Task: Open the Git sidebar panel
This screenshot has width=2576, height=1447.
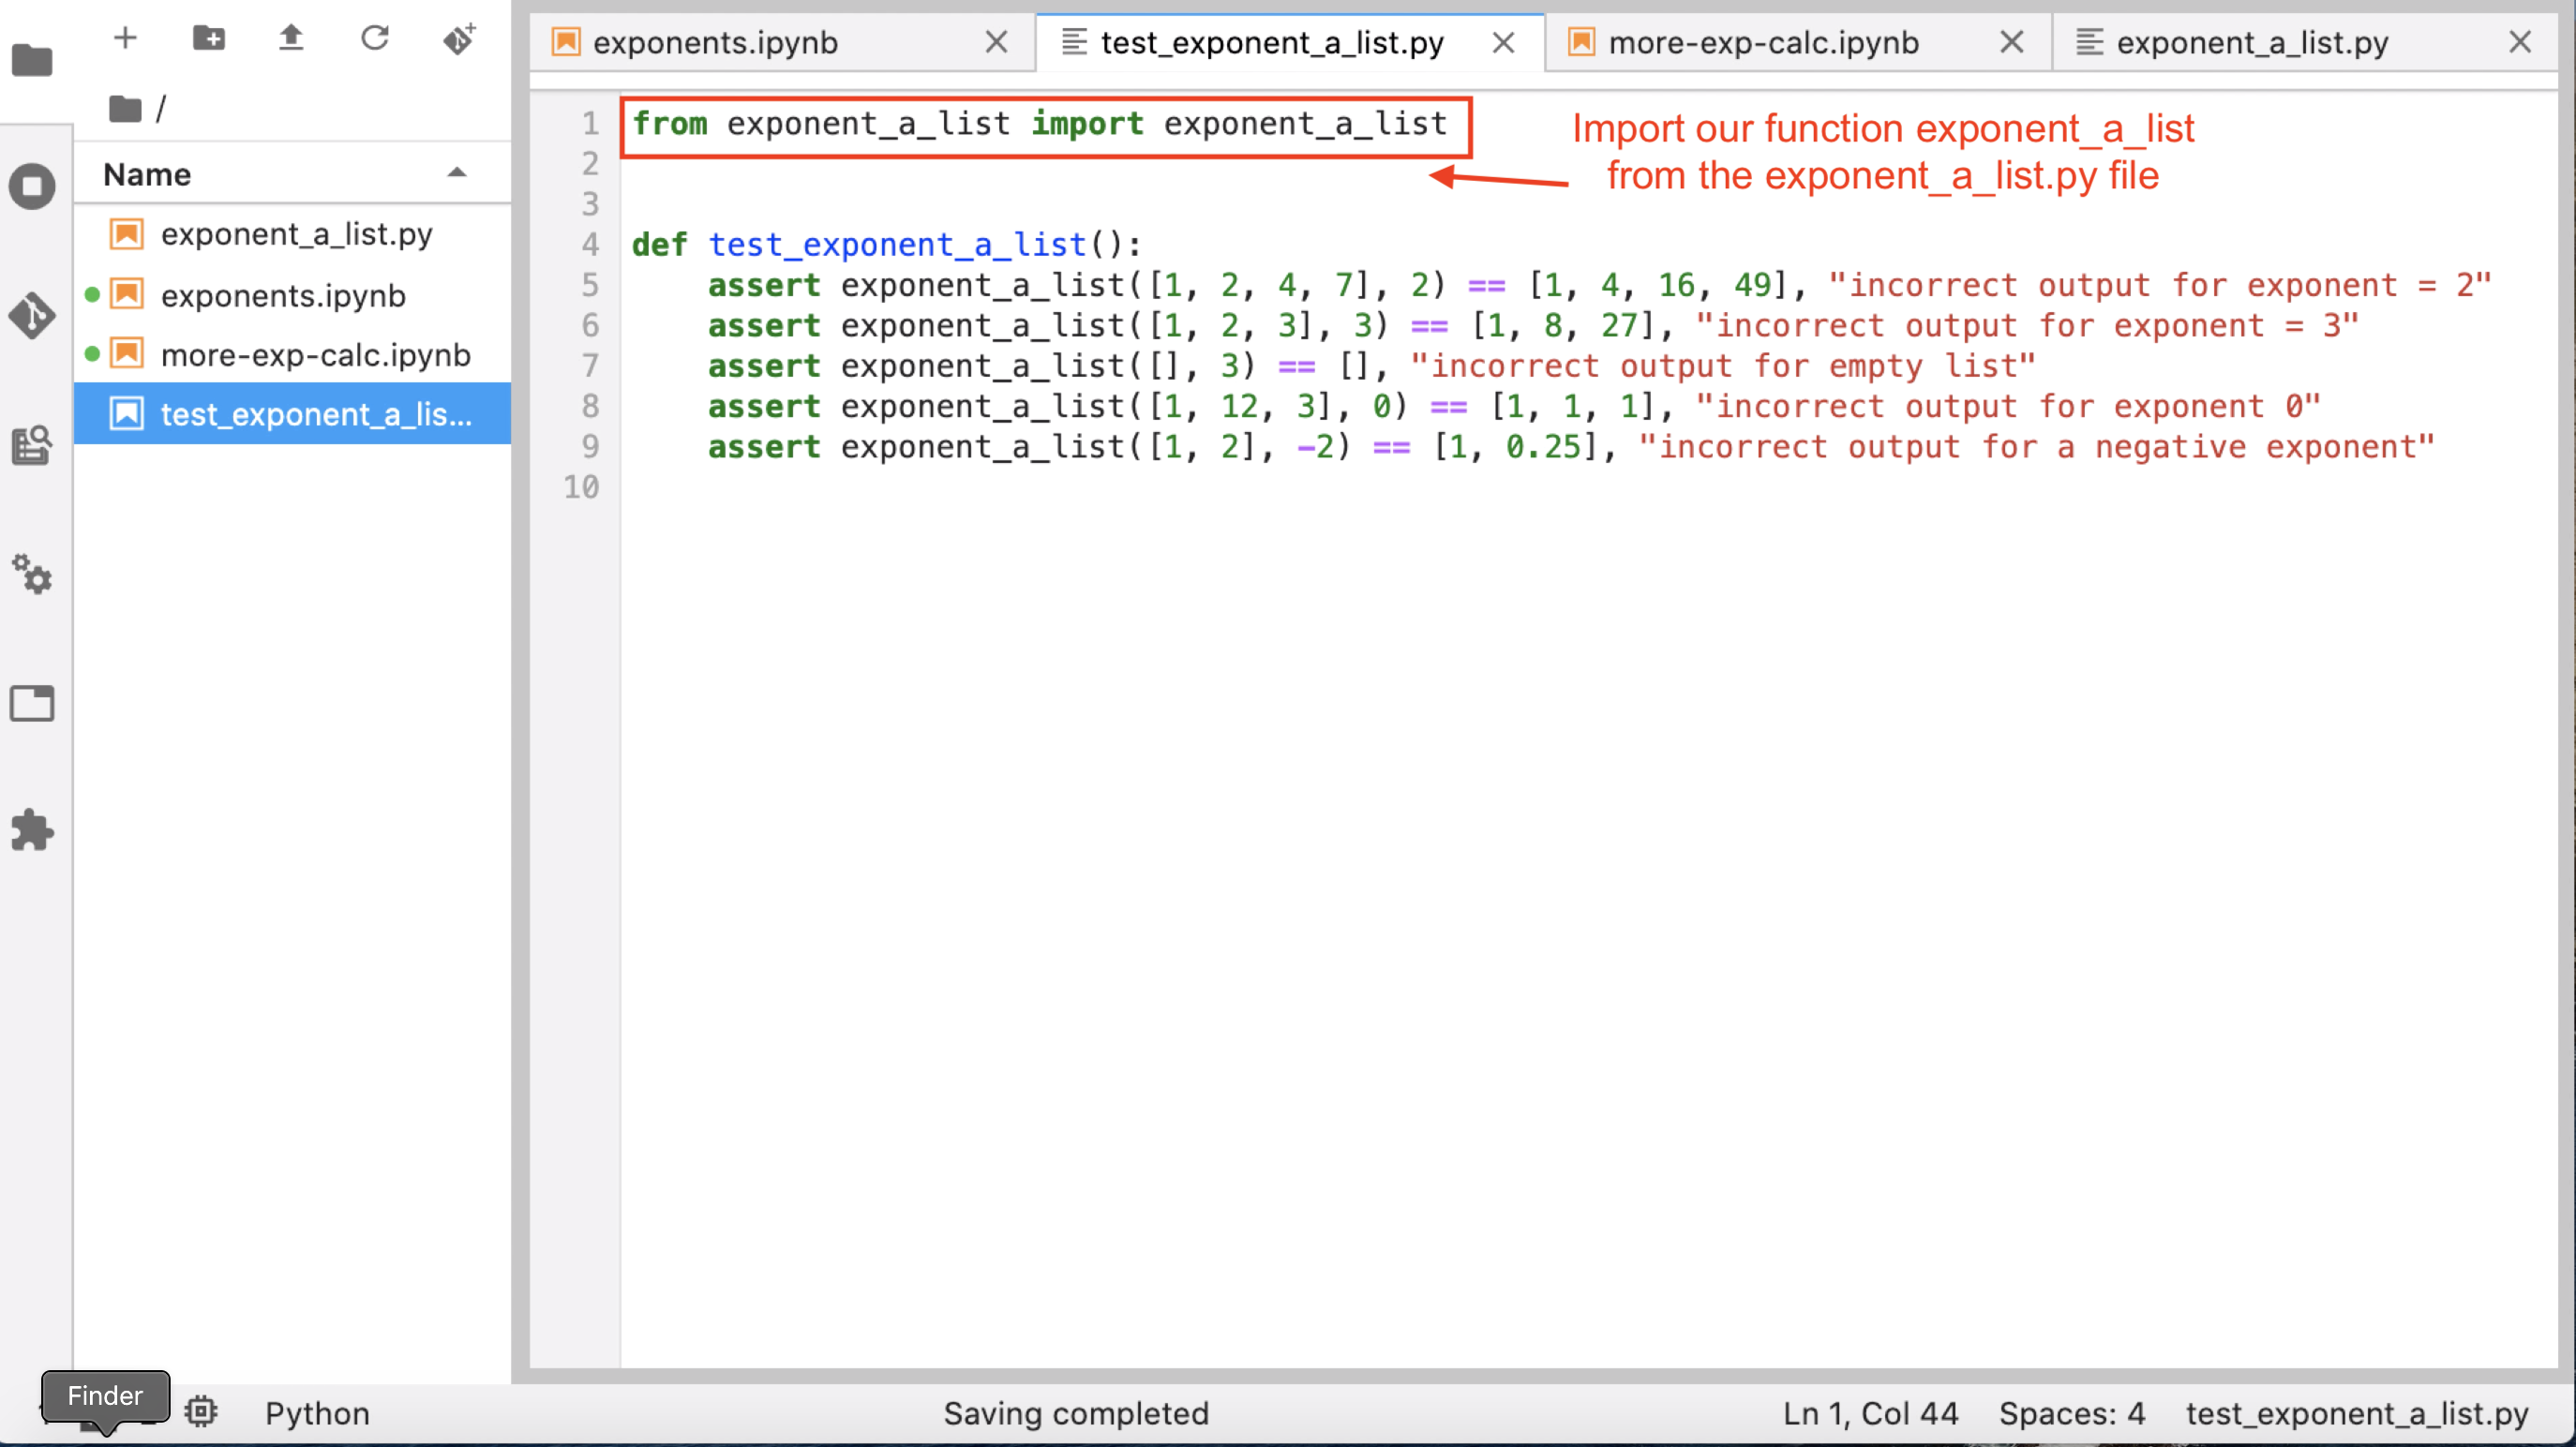Action: 32,316
